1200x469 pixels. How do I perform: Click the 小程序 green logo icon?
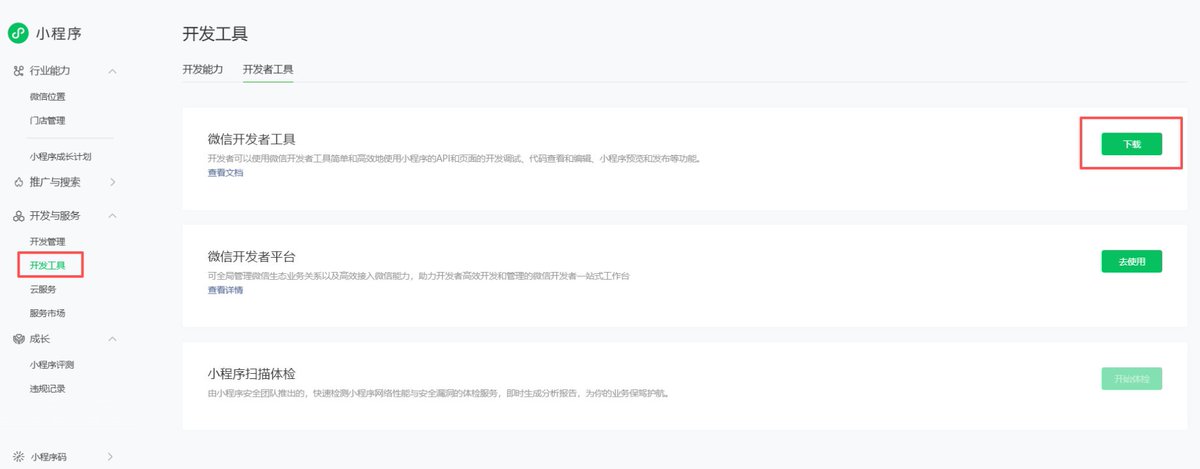click(x=19, y=33)
